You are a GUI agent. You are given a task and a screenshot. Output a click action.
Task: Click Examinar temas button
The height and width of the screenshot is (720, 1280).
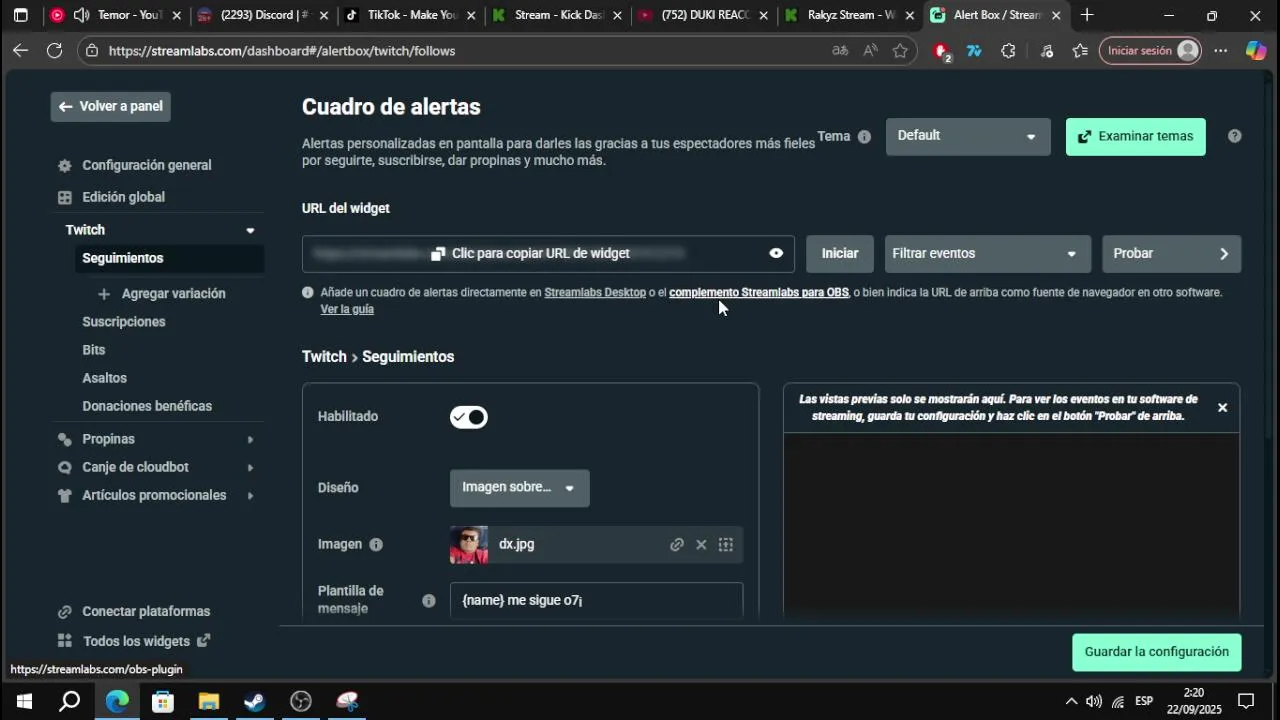point(1136,137)
